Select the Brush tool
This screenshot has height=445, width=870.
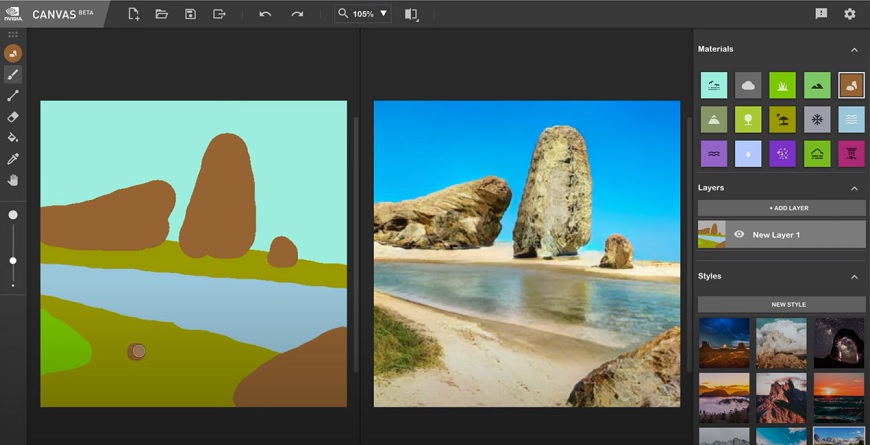[13, 74]
